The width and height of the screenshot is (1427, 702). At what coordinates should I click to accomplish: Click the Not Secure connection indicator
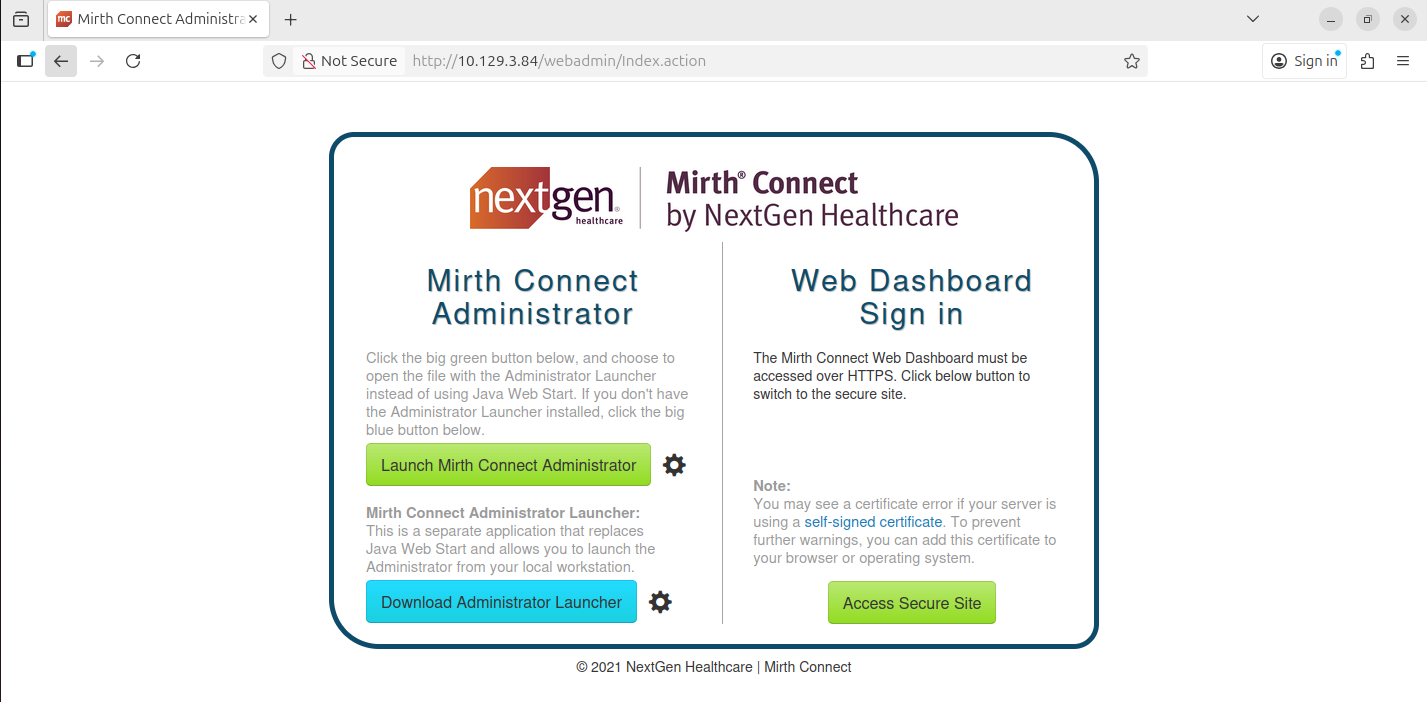pos(350,61)
